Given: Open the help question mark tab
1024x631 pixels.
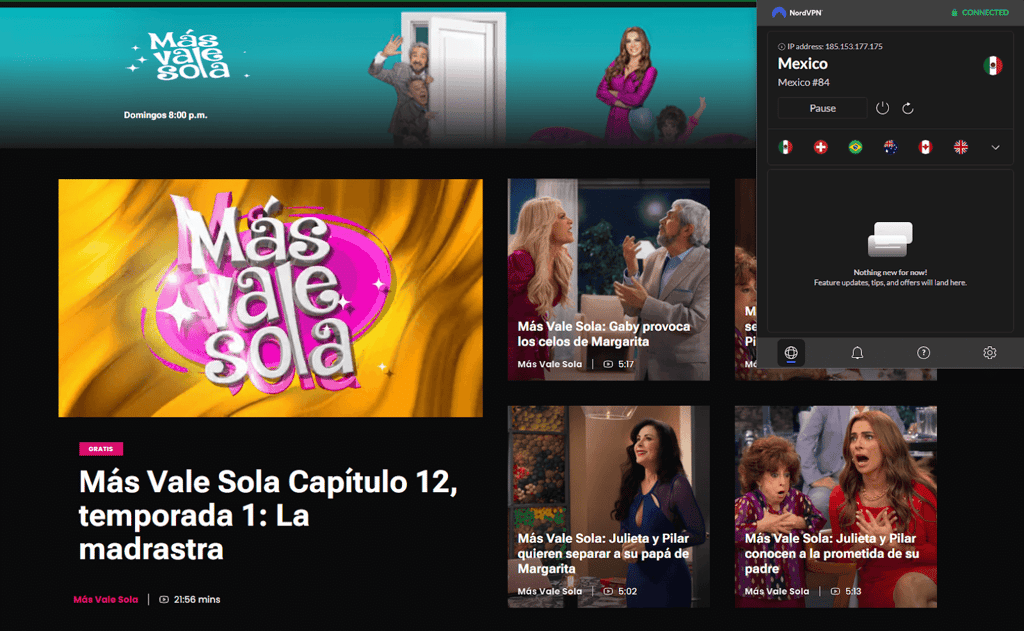Looking at the screenshot, I should [923, 353].
